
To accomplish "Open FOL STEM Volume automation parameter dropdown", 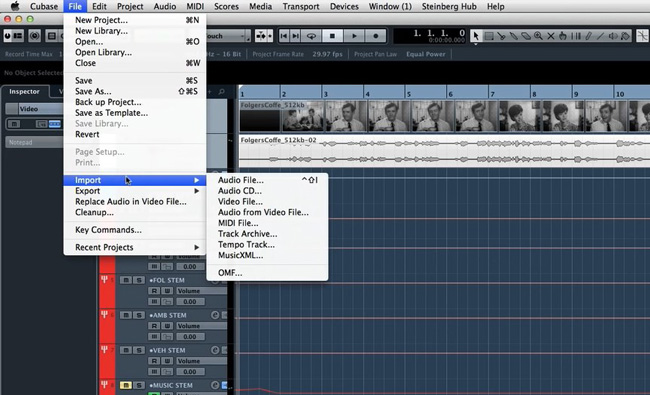I will 202,291.
